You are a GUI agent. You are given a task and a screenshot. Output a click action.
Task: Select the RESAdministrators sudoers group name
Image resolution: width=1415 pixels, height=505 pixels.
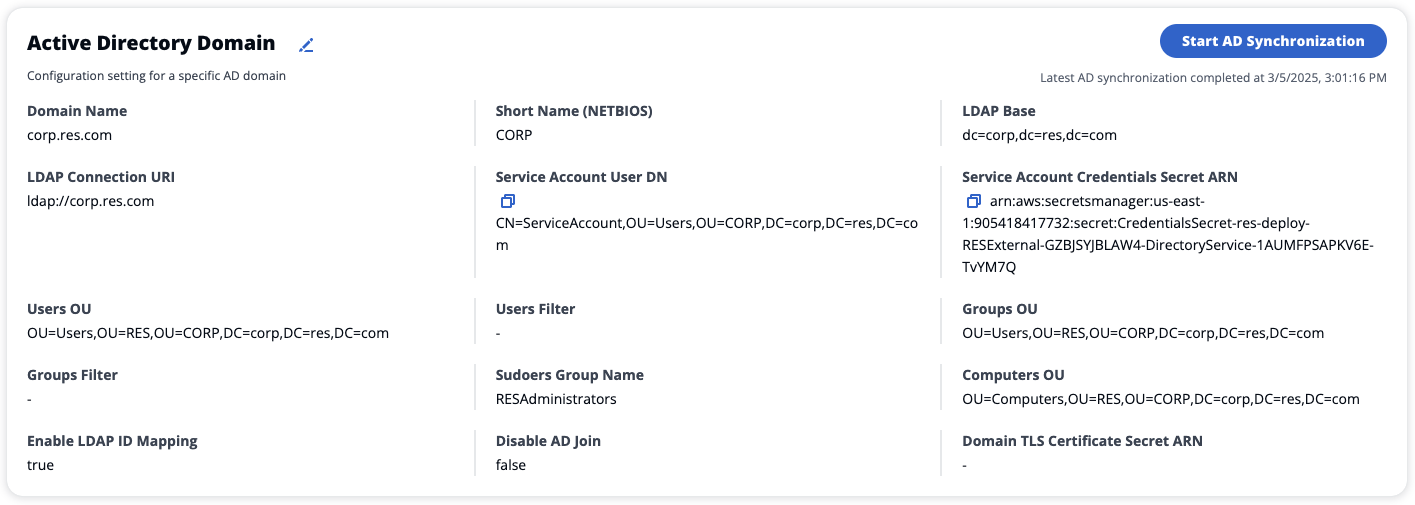click(x=556, y=399)
